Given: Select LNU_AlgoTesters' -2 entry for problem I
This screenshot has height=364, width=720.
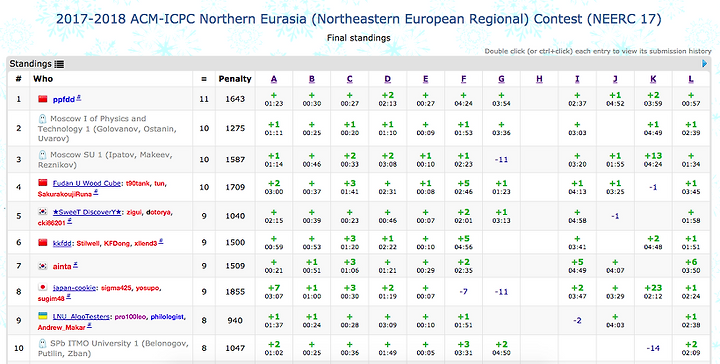Looking at the screenshot, I should click(x=577, y=320).
